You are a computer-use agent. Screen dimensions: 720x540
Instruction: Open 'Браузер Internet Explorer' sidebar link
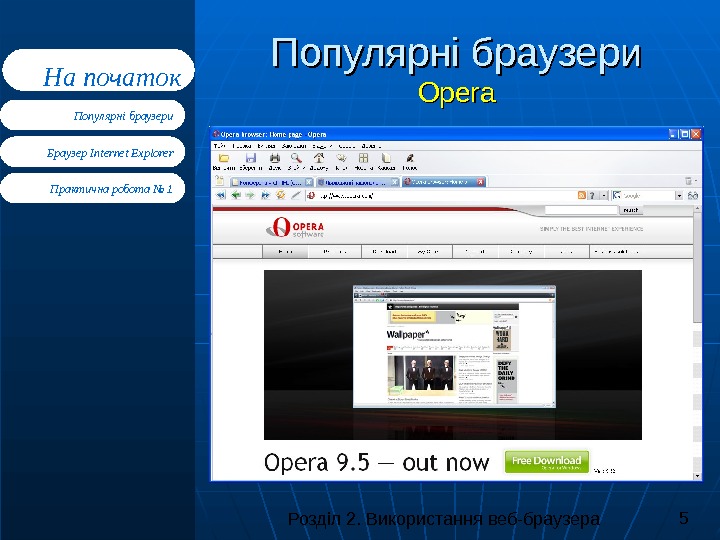click(93, 152)
